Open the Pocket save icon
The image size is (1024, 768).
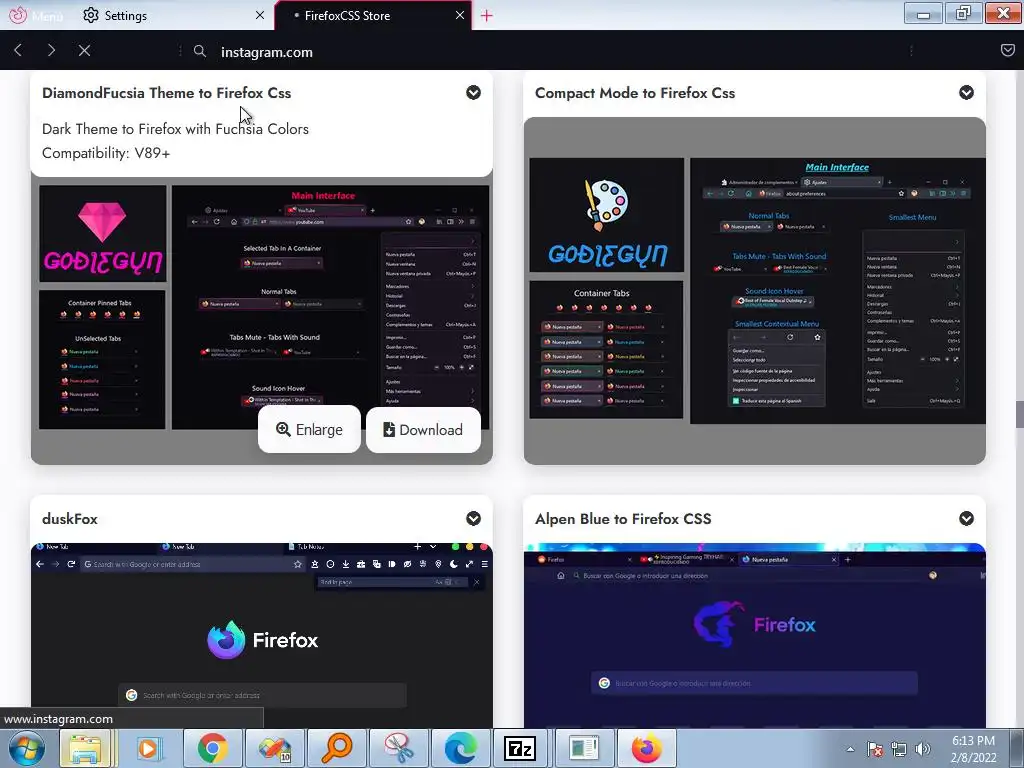coord(1008,50)
